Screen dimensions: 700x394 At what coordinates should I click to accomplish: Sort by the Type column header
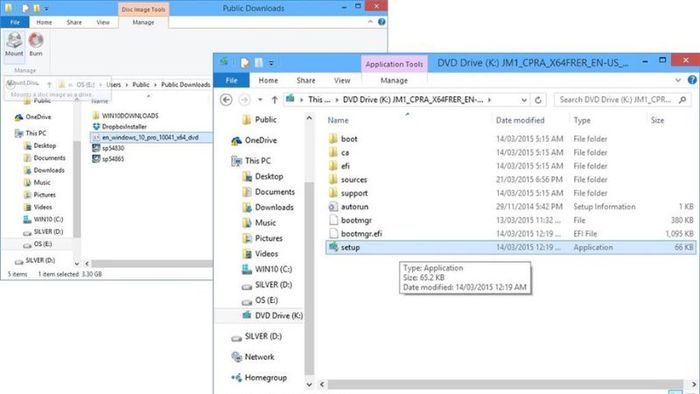(x=582, y=120)
